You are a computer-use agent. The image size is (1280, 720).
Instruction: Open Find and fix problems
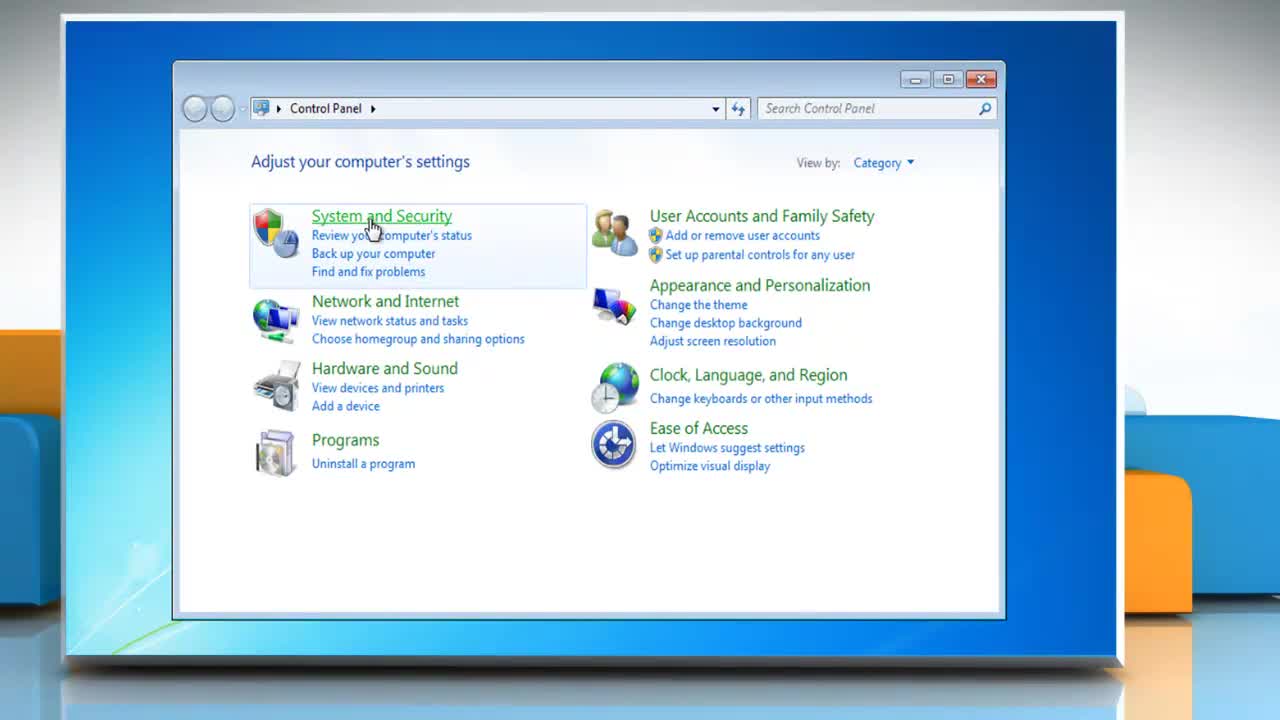[x=368, y=272]
